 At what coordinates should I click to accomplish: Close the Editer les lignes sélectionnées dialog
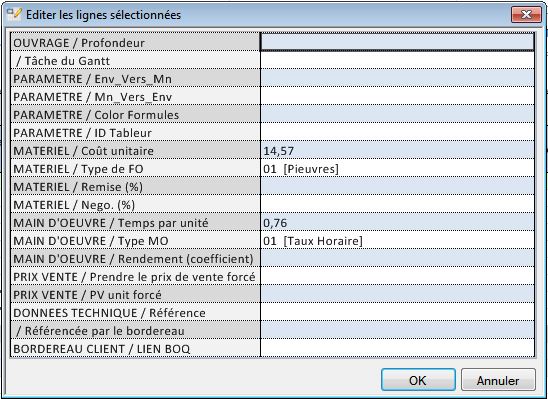coord(526,14)
